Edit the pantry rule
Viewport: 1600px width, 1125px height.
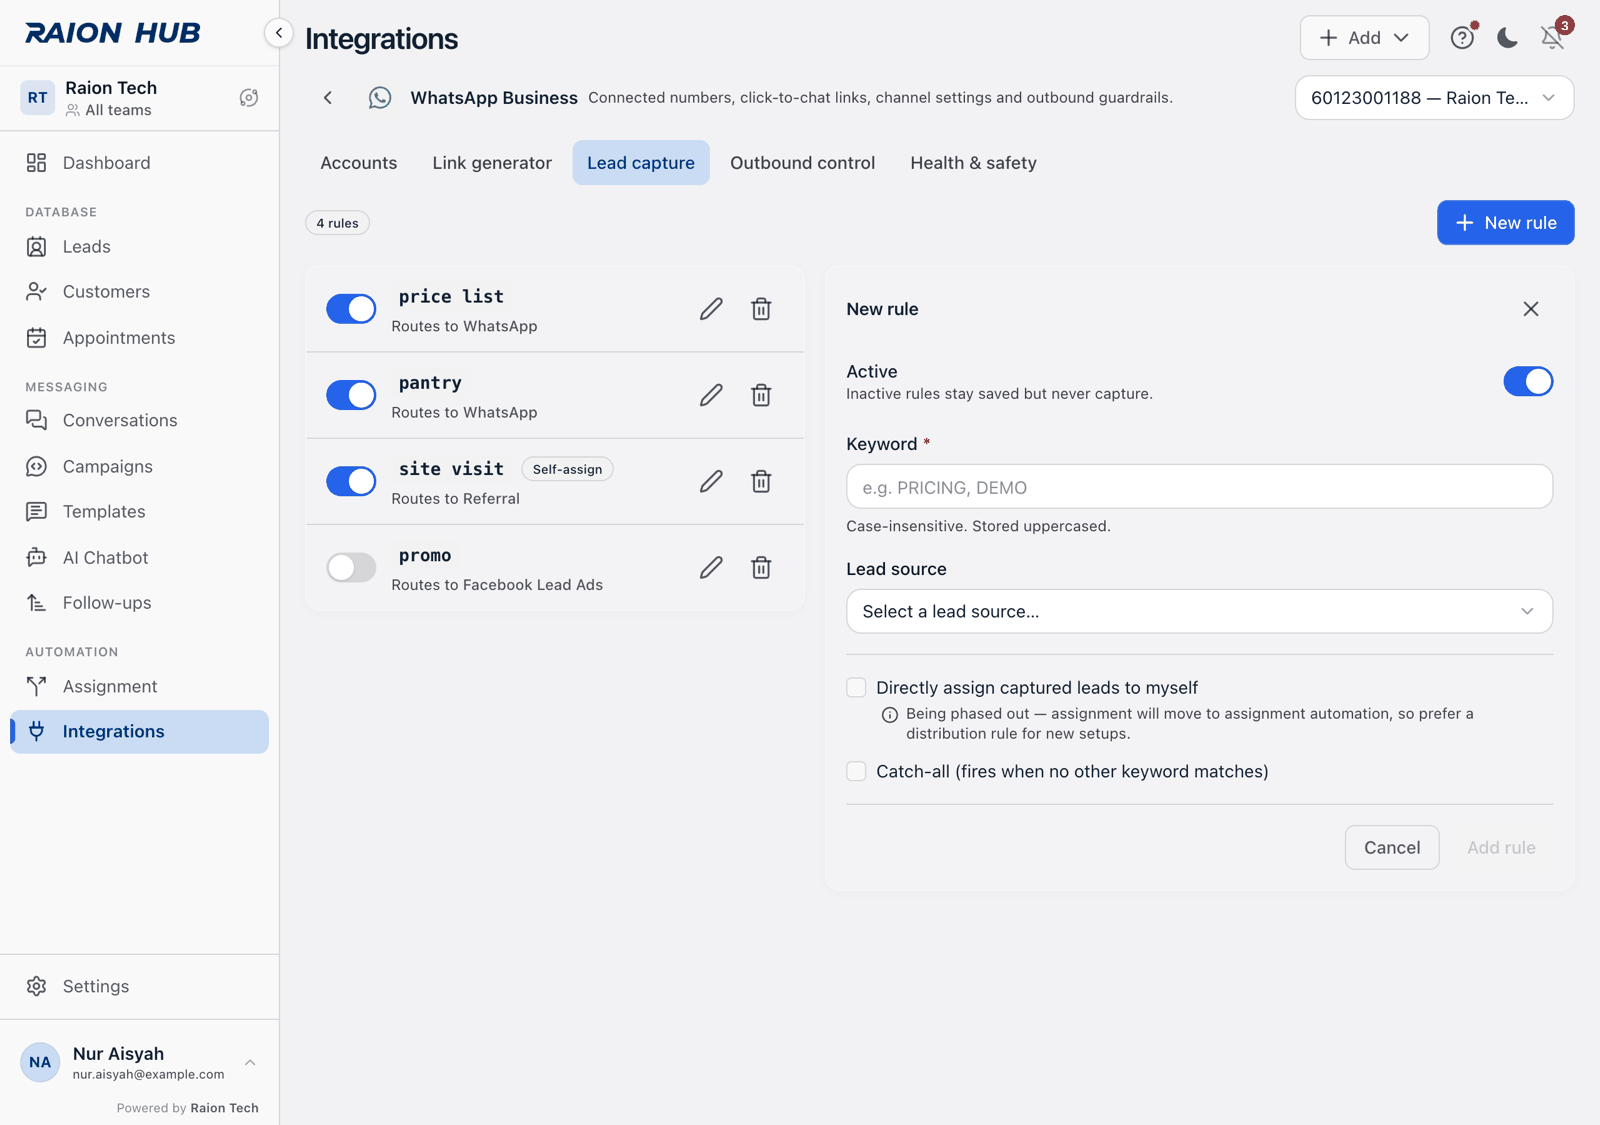(x=711, y=395)
